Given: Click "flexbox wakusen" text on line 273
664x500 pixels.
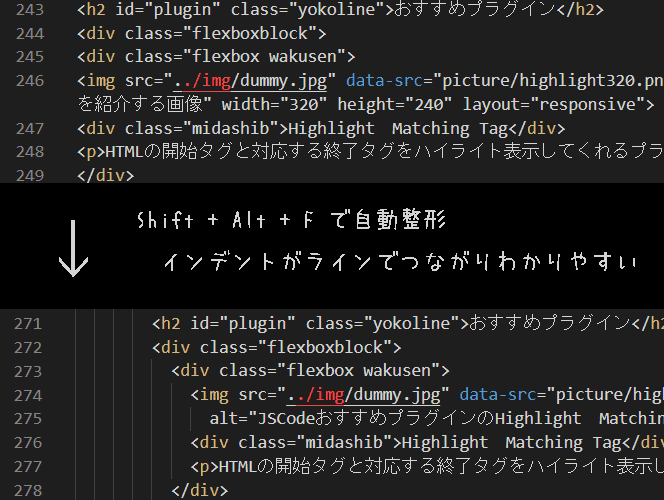Looking at the screenshot, I should (358, 371).
